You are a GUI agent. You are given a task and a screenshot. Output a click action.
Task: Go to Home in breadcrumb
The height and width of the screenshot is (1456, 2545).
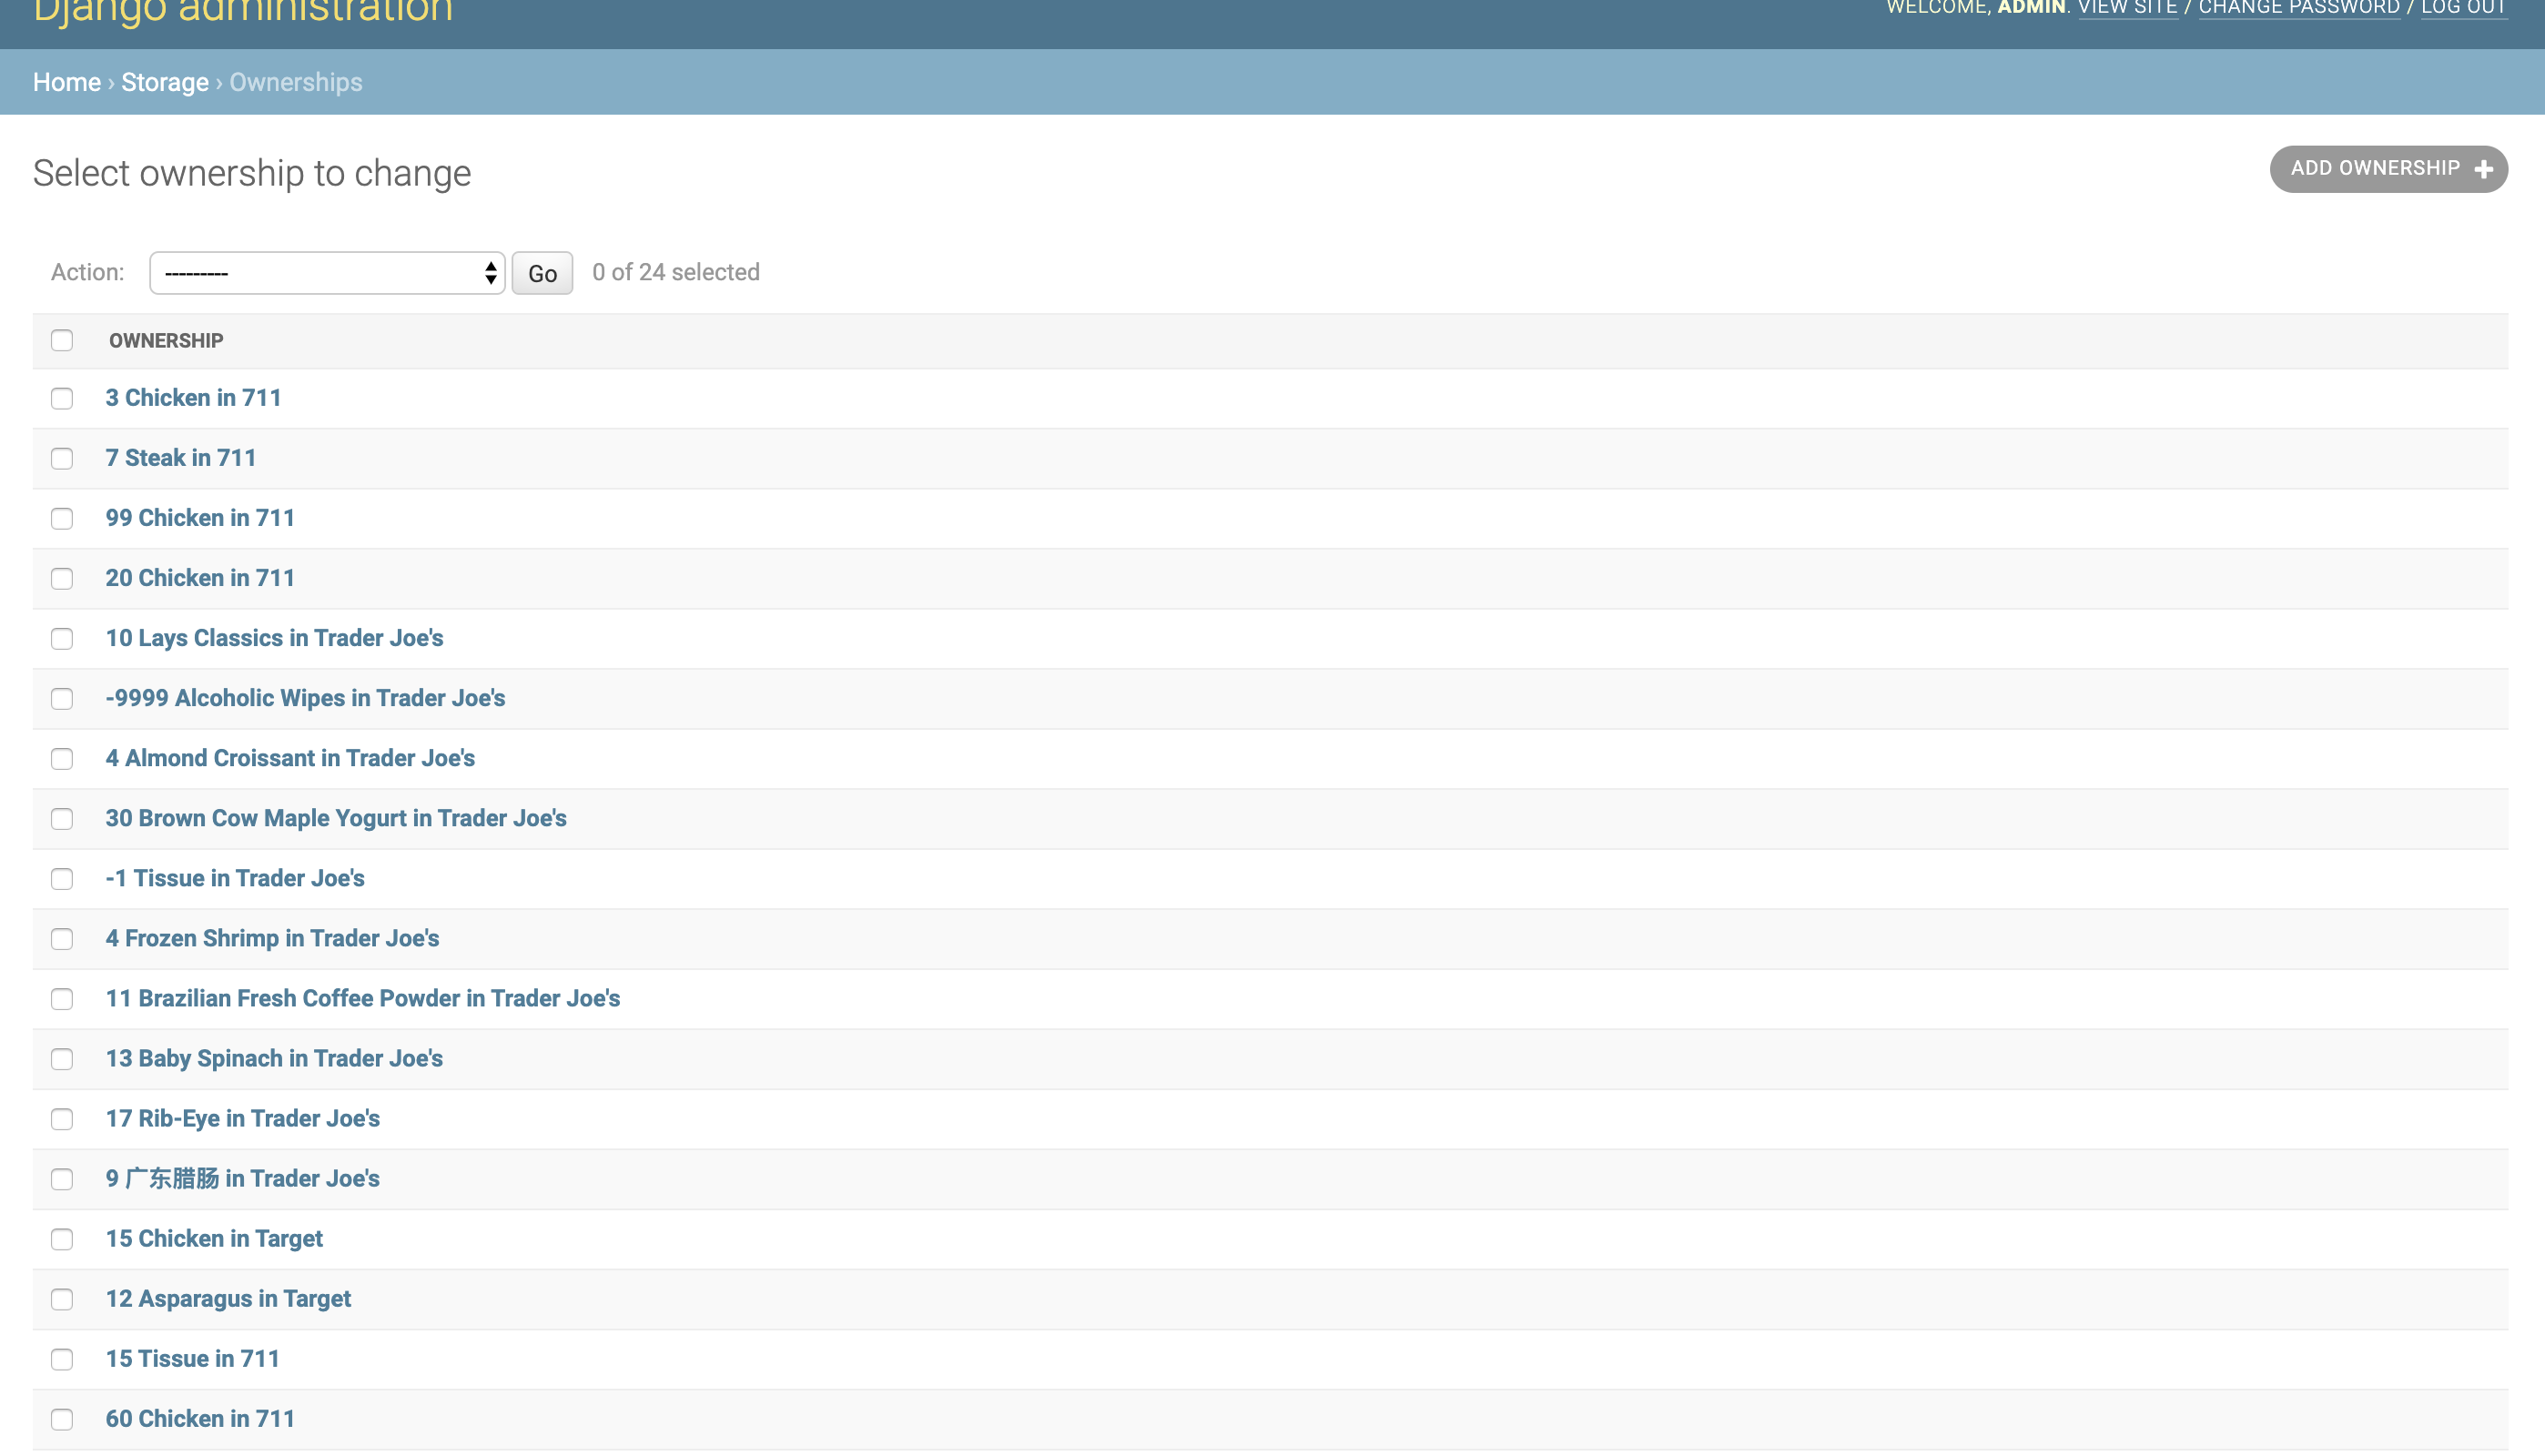tap(66, 82)
